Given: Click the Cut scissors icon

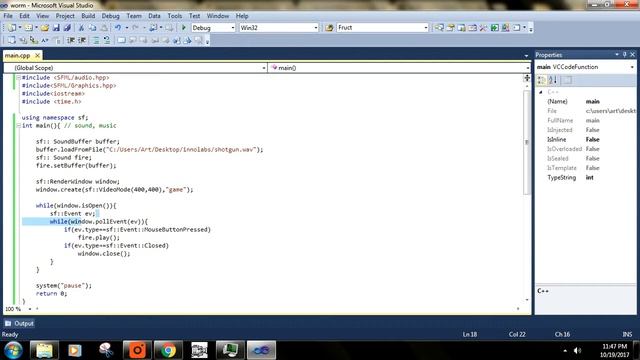Looking at the screenshot, I should [x=81, y=28].
